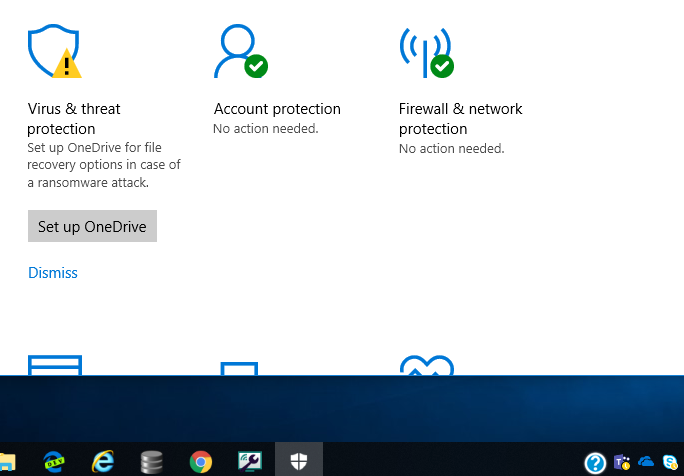The image size is (684, 476).
Task: Open the Virus & threat protection shield icon
Action: 55,51
